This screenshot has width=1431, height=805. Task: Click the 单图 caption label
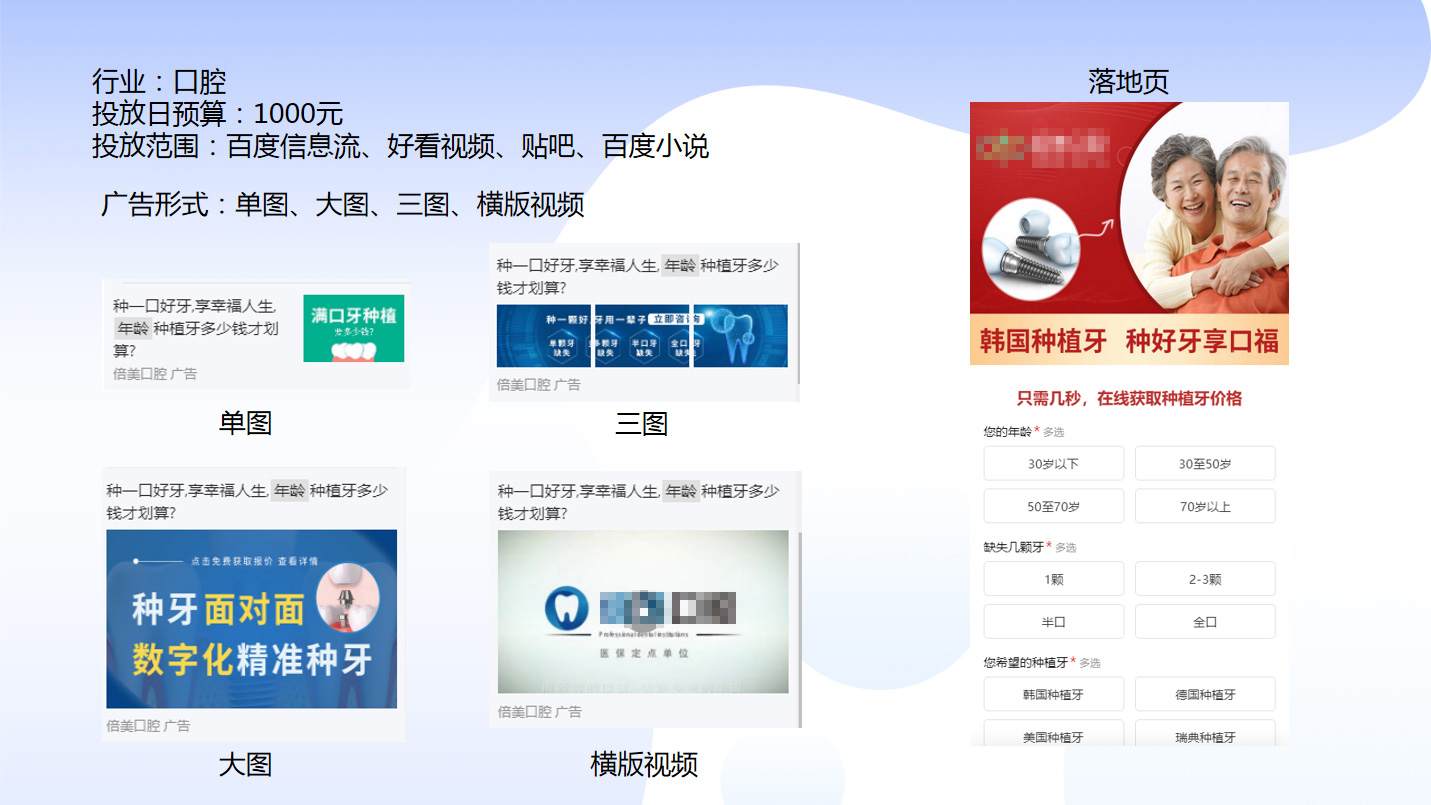click(x=245, y=423)
